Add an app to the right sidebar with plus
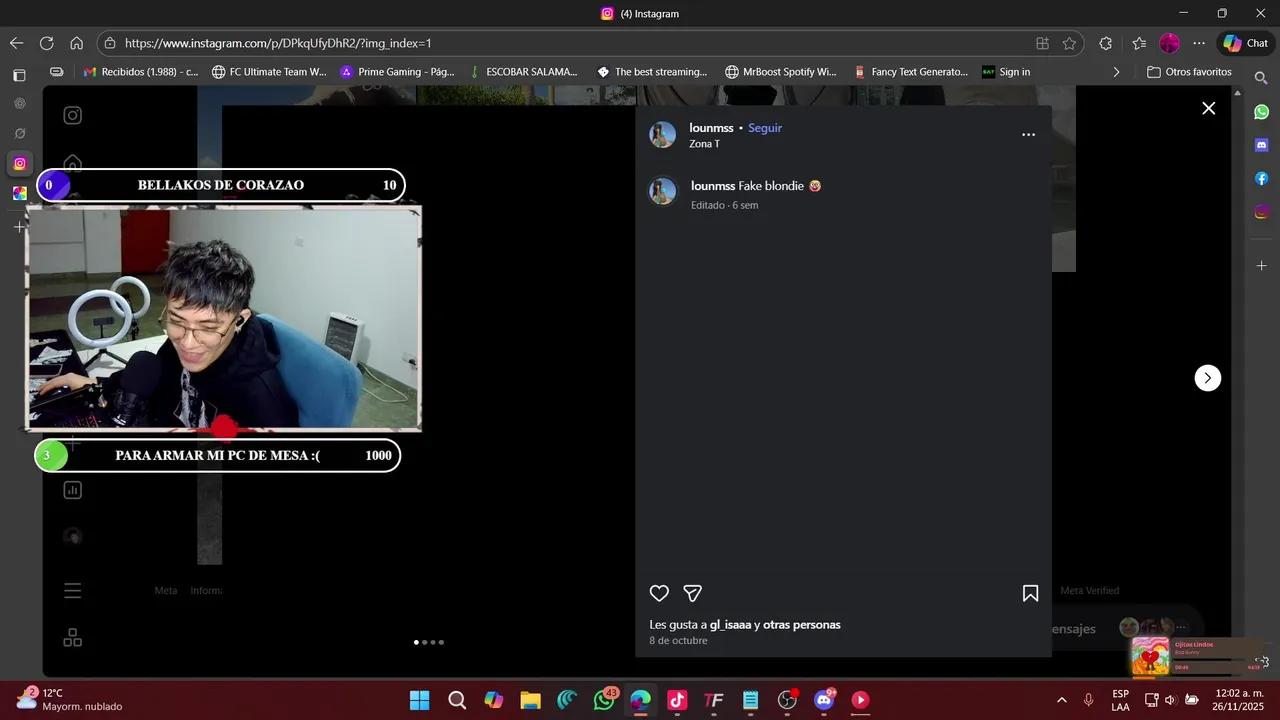 click(x=1261, y=266)
